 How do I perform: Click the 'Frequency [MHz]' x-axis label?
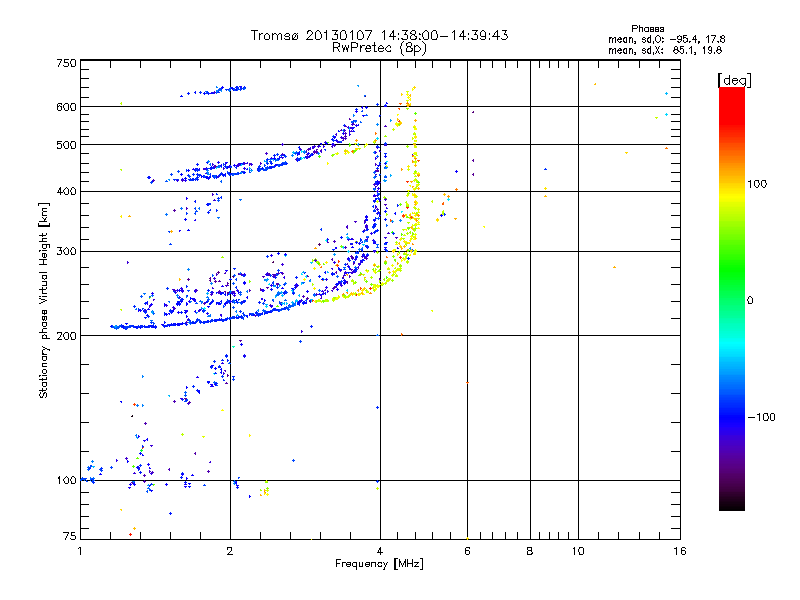(379, 564)
